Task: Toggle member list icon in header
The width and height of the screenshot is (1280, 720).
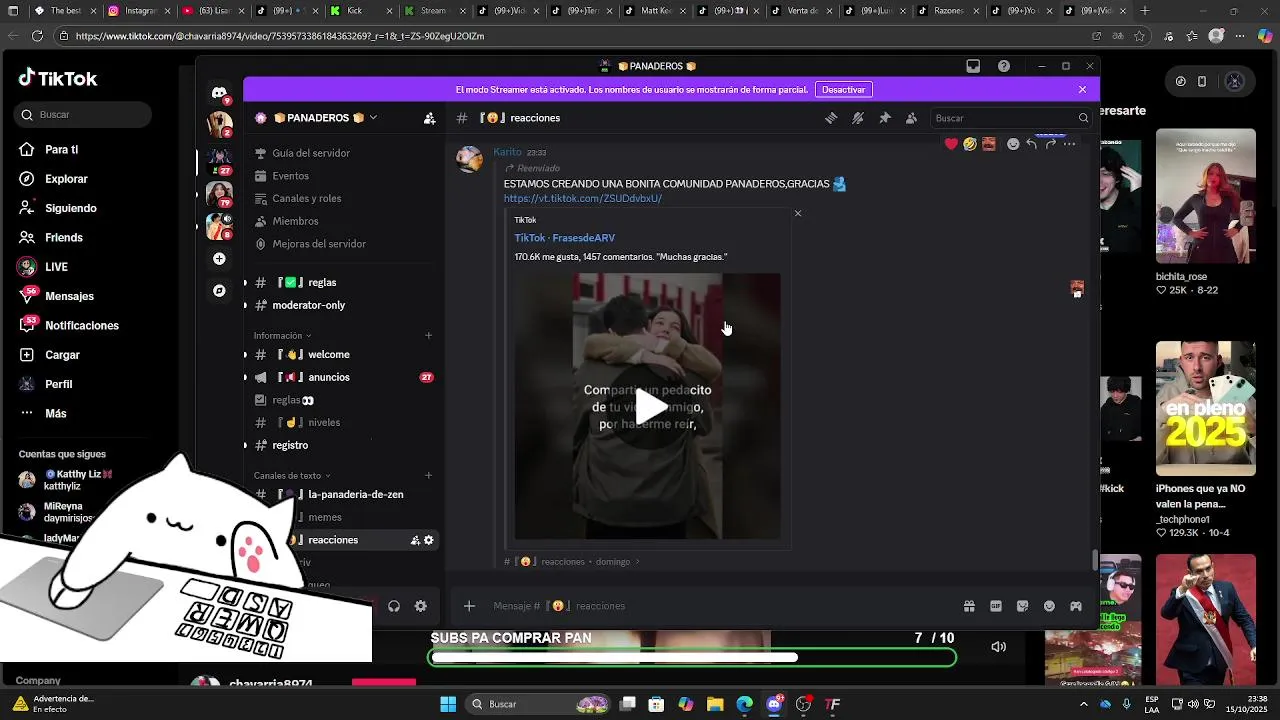Action: pos(911,118)
